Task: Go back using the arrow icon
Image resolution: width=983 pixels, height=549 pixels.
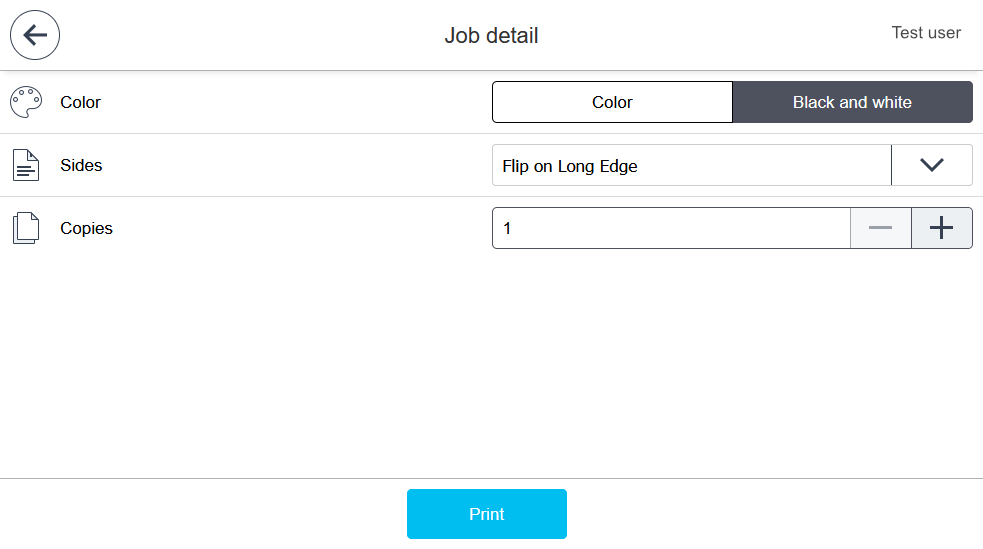Action: pyautogui.click(x=35, y=36)
